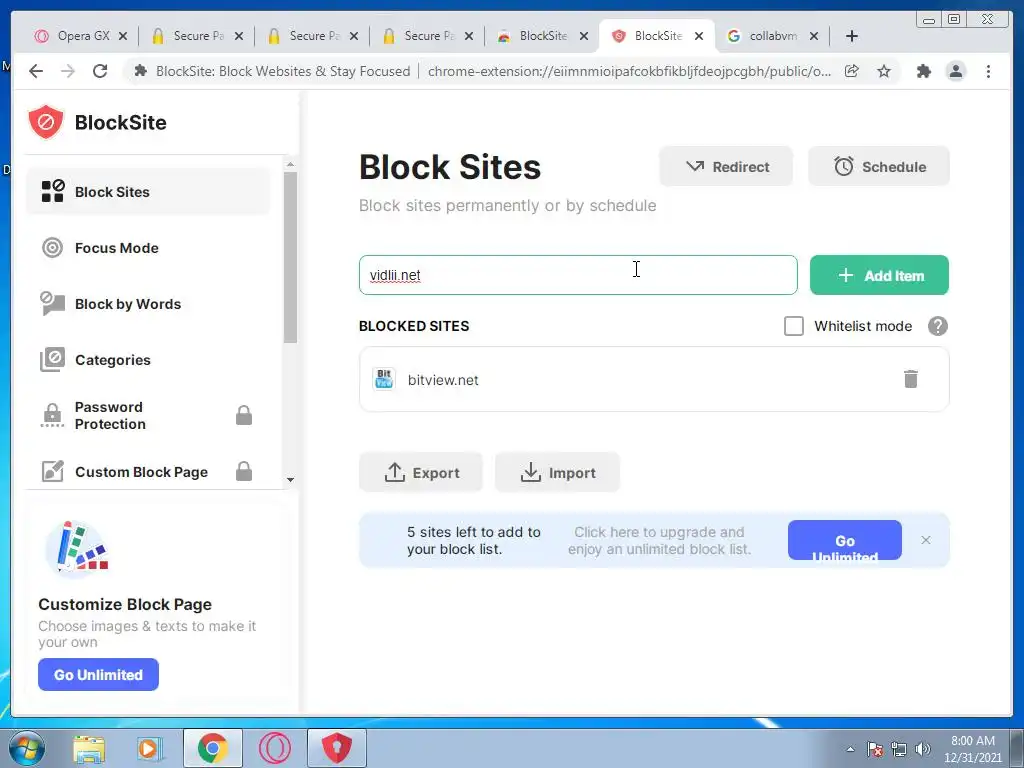
Task: Click Go Unlimited under Customize Block Page
Action: 98,675
